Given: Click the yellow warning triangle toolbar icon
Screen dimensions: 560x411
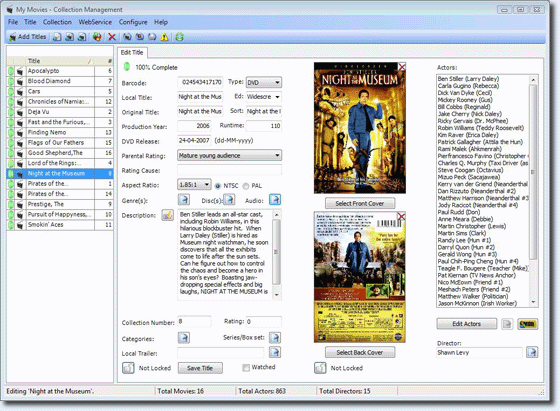Looking at the screenshot, I should (164, 37).
